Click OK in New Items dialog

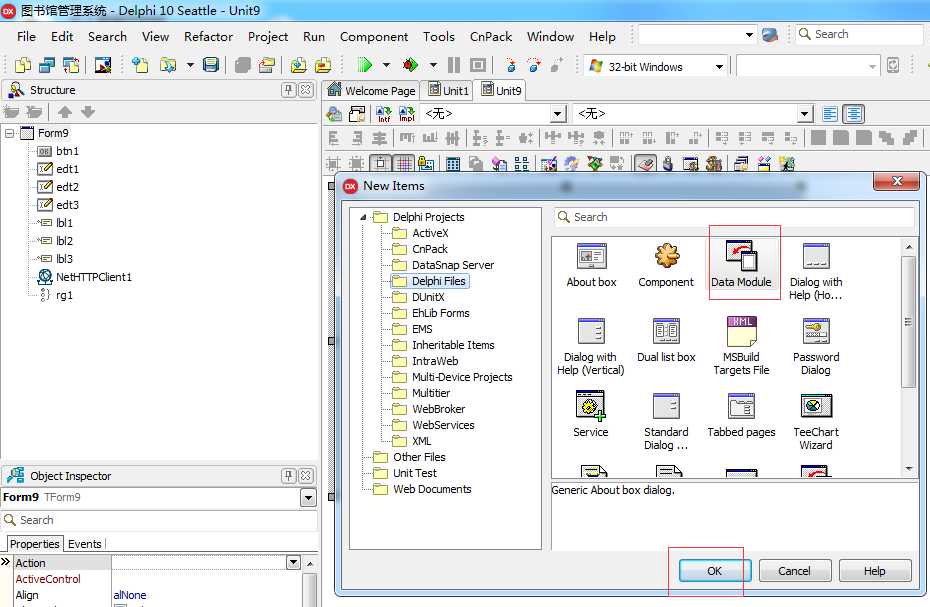click(715, 571)
